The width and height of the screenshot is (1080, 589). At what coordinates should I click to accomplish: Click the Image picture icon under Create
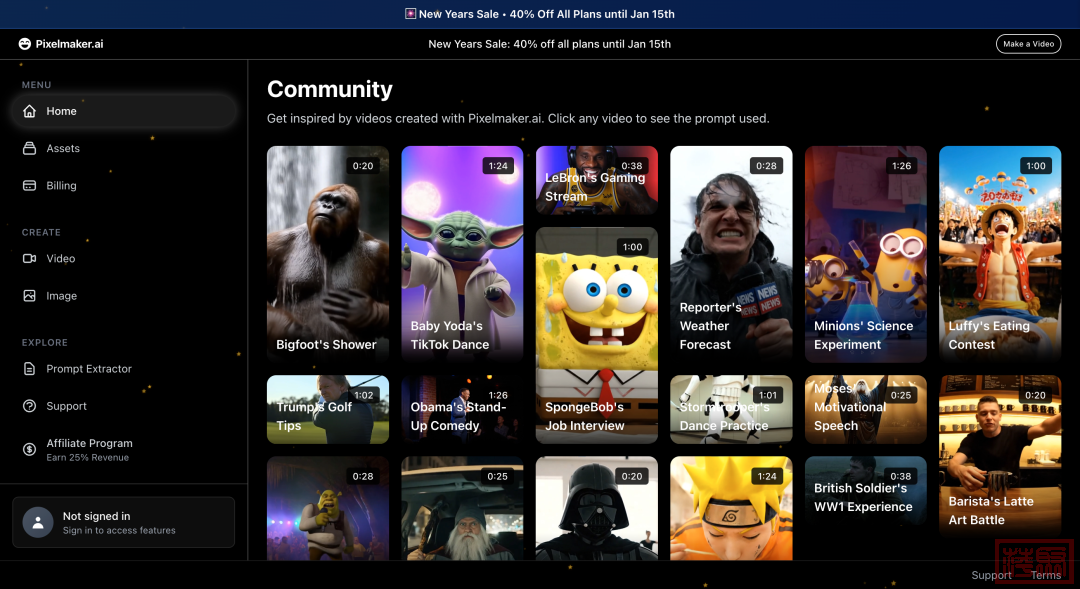click(x=30, y=296)
